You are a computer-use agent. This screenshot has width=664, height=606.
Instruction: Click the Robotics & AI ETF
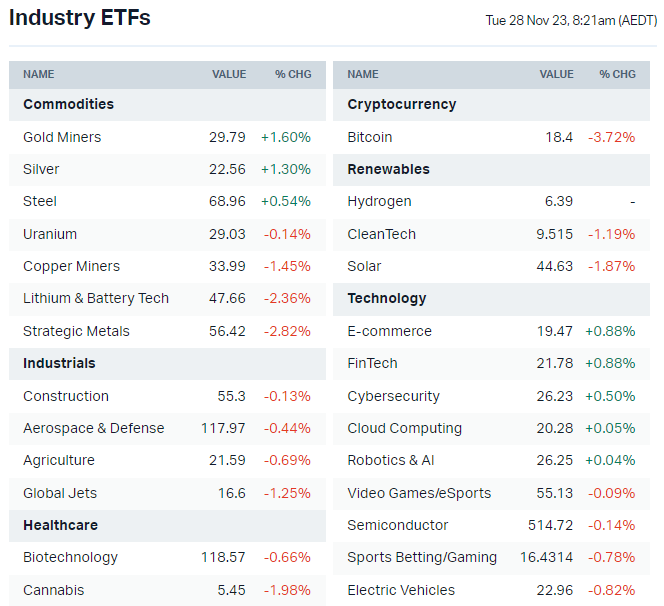391,460
